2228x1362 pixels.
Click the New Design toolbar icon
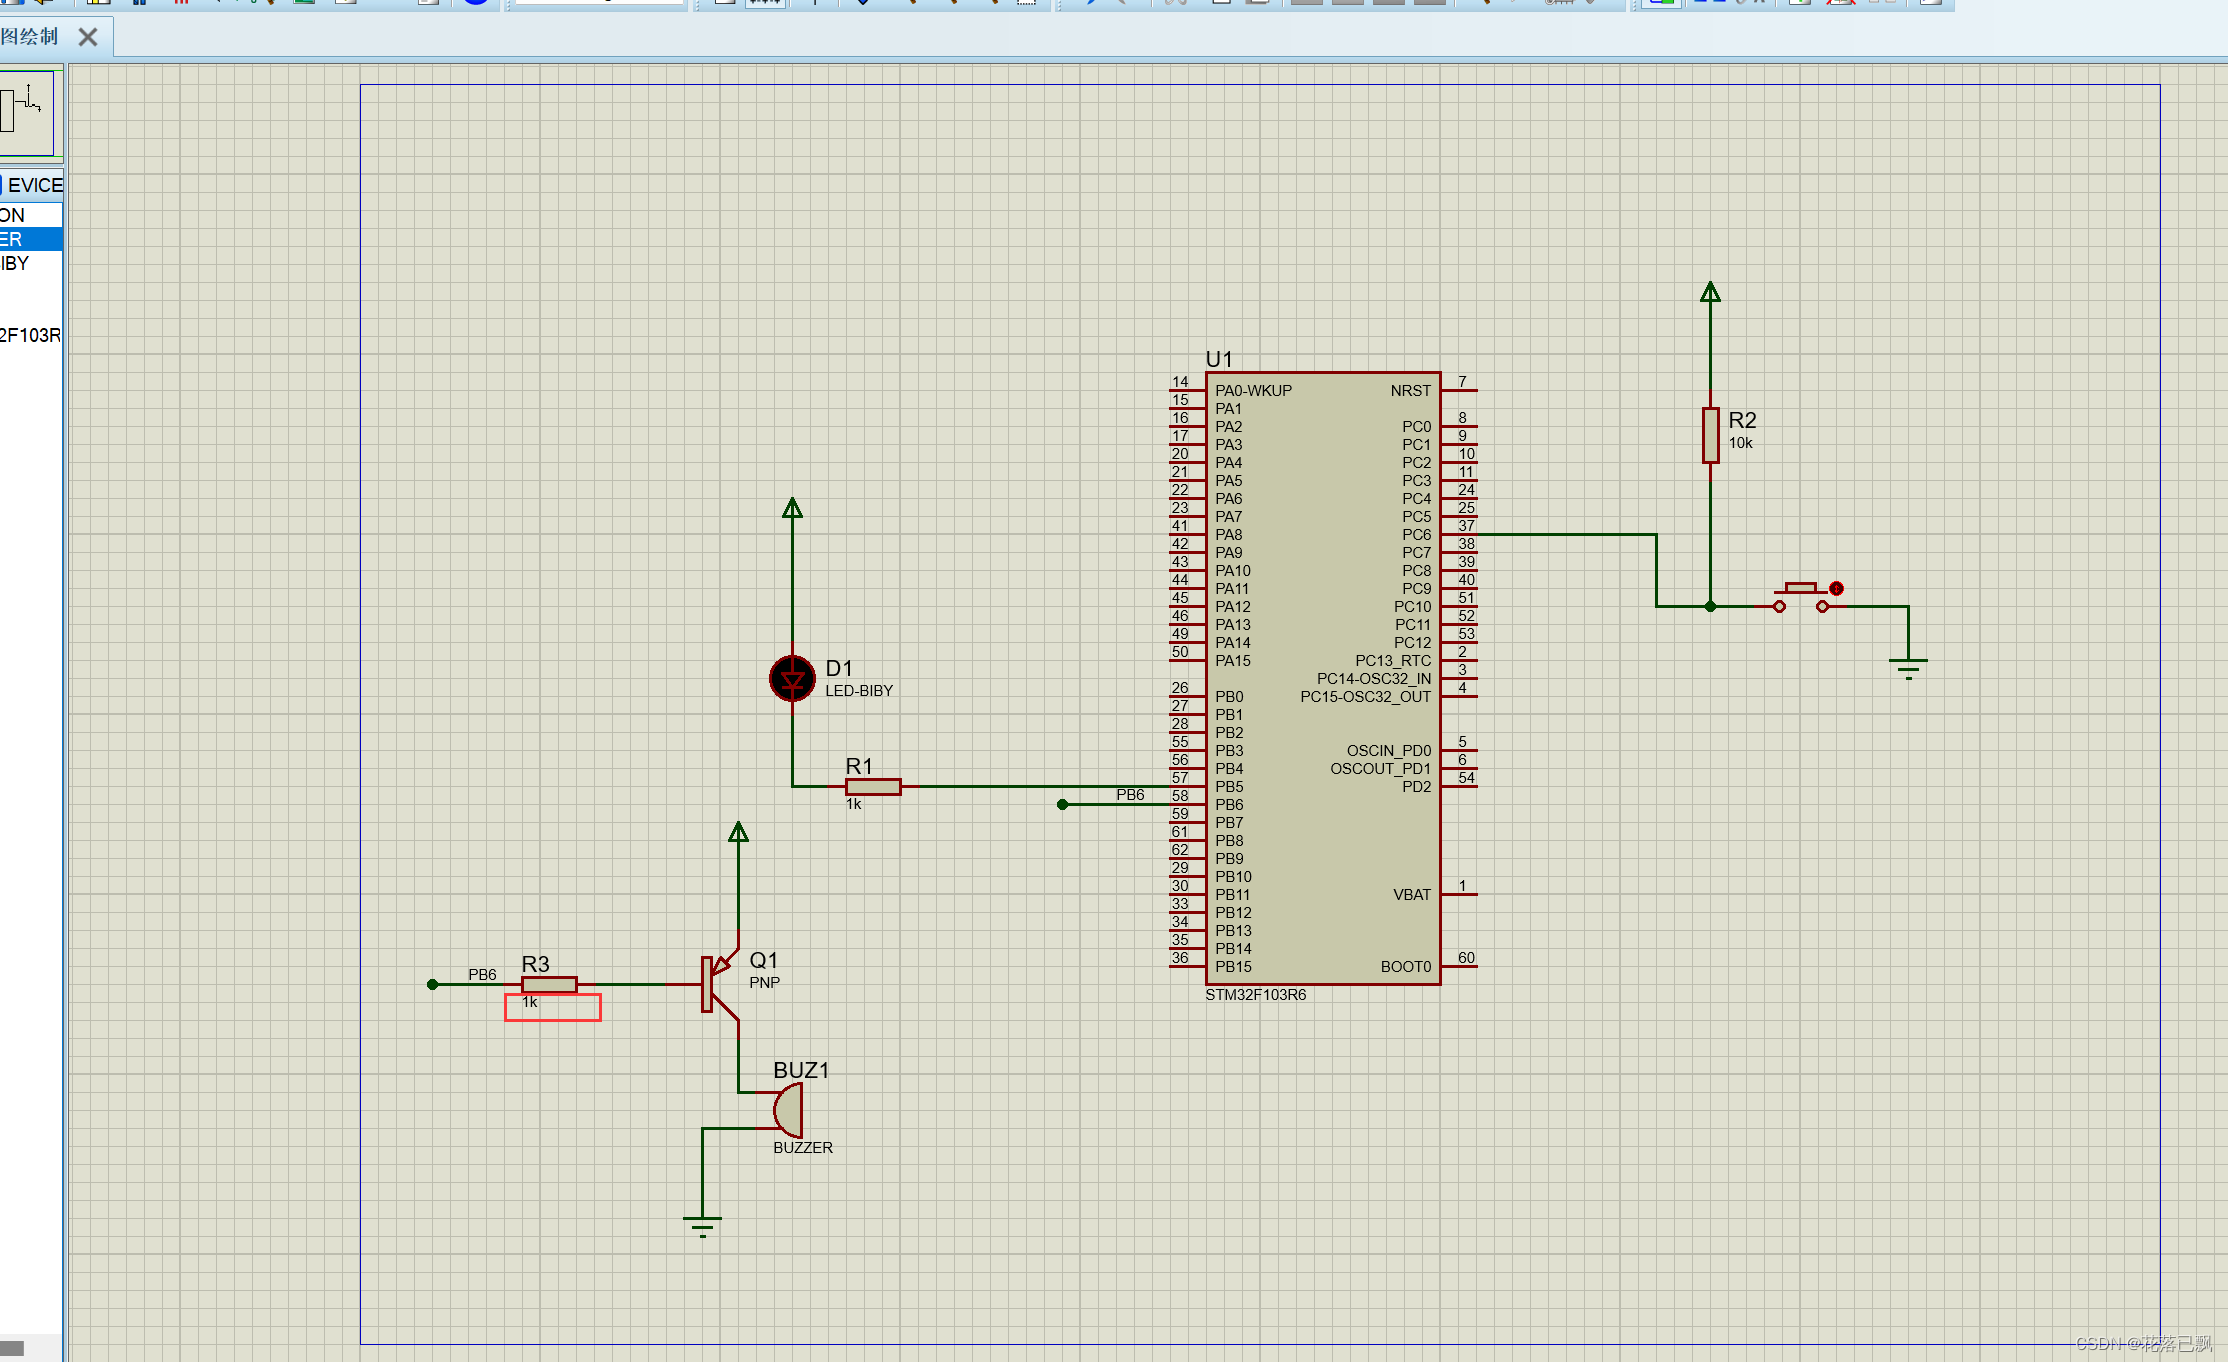(12, 4)
